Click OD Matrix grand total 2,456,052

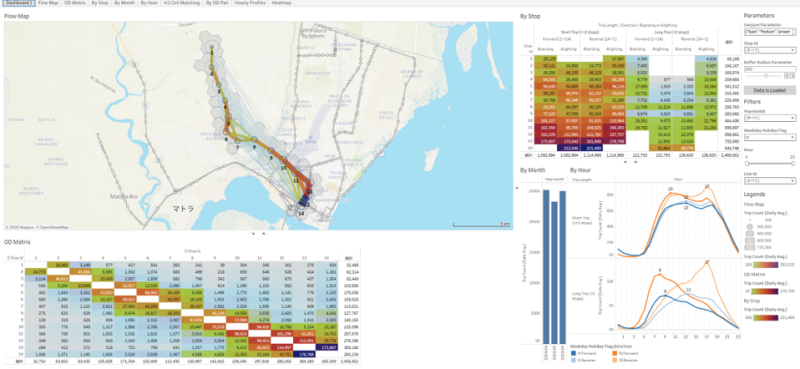[350, 361]
